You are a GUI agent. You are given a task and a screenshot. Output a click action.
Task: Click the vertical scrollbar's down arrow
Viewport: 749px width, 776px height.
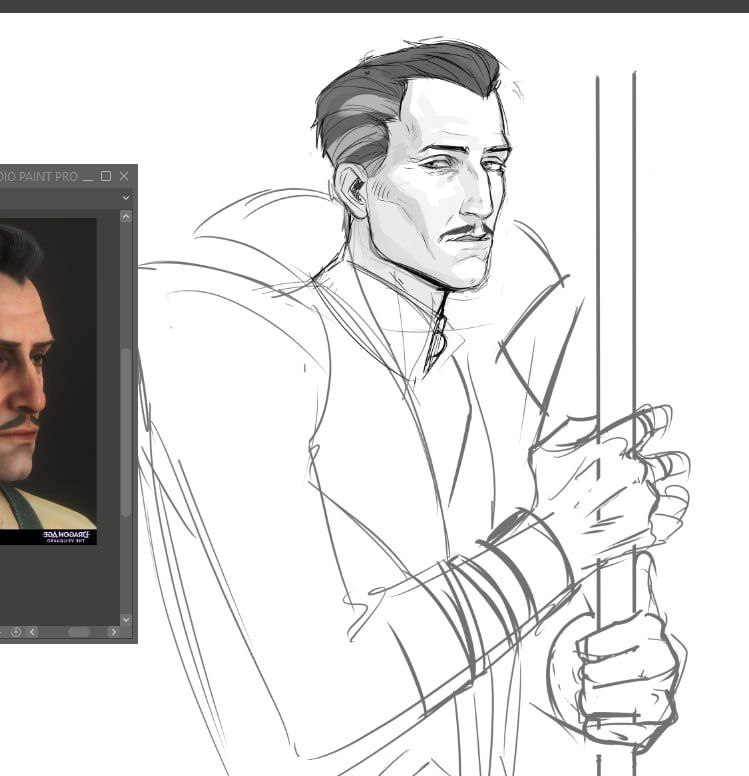pos(126,620)
